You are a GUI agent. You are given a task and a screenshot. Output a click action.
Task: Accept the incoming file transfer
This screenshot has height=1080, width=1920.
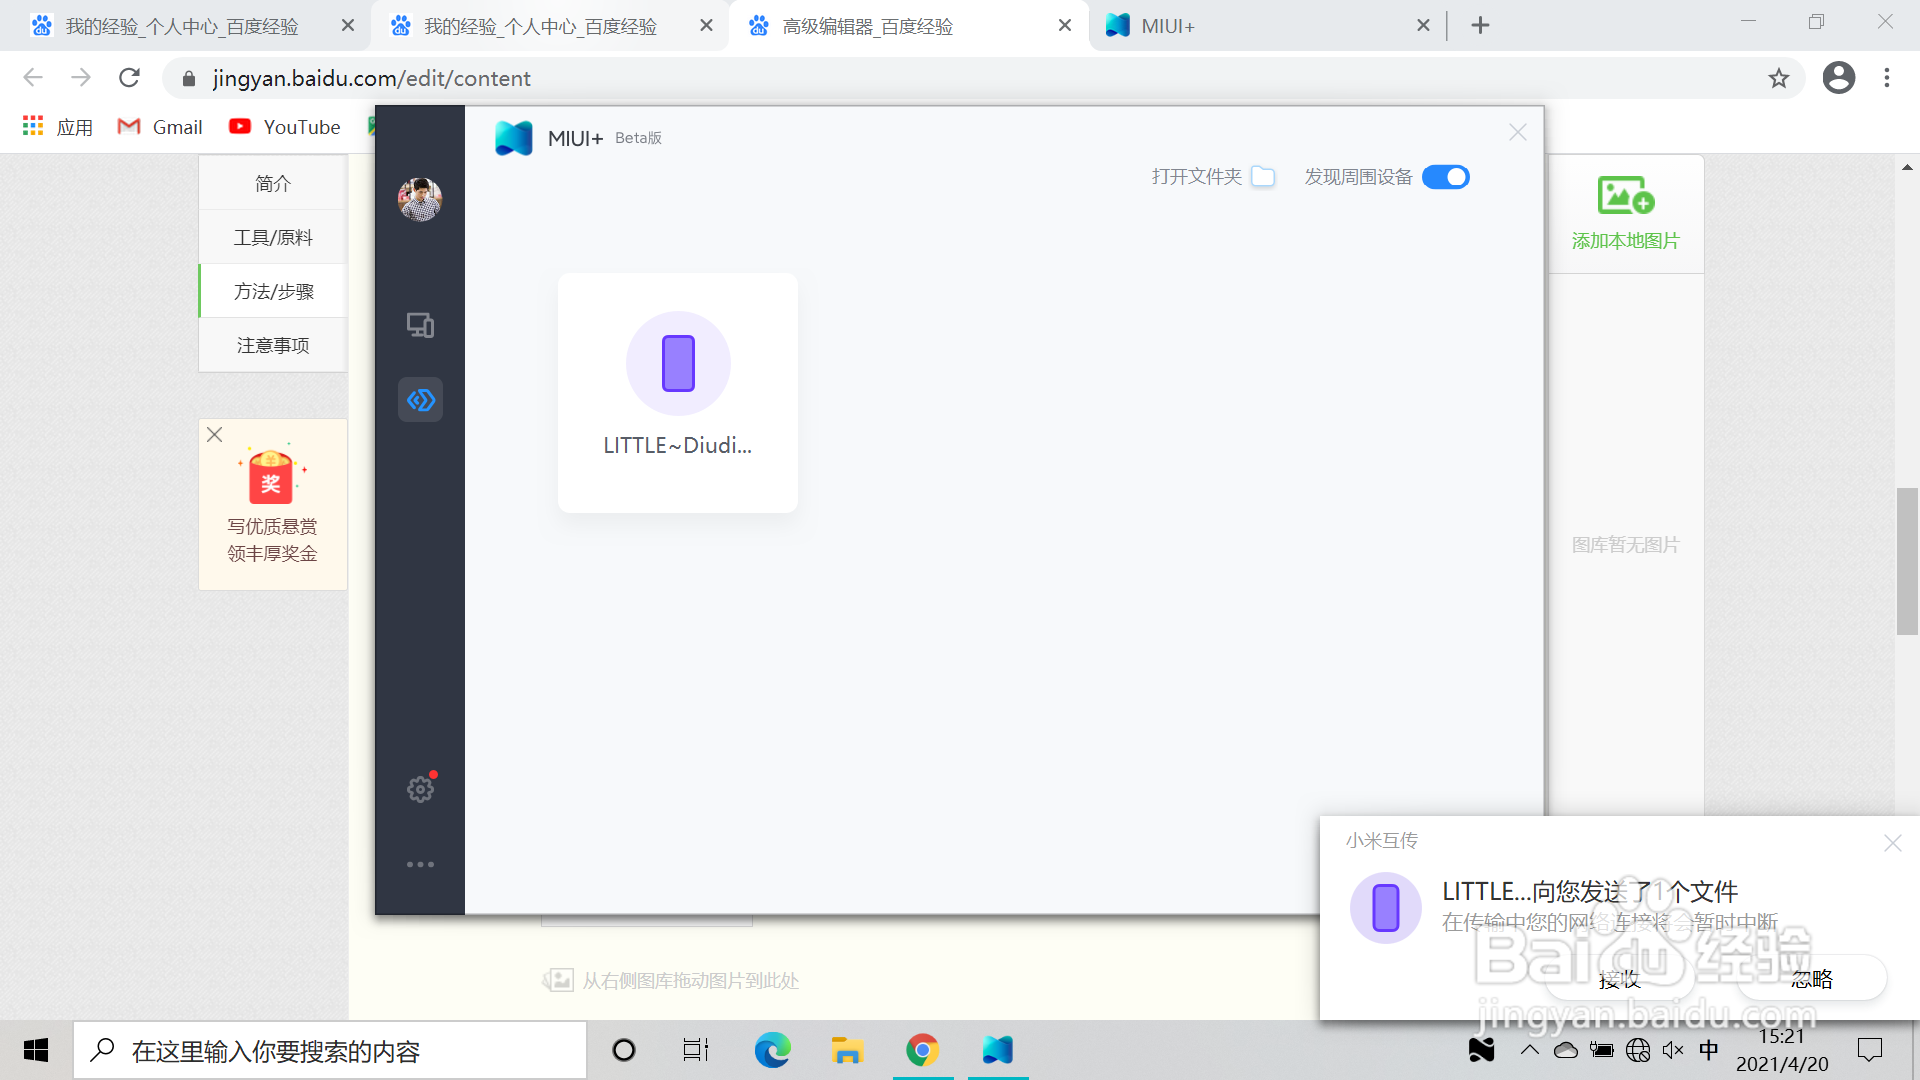pos(1619,979)
